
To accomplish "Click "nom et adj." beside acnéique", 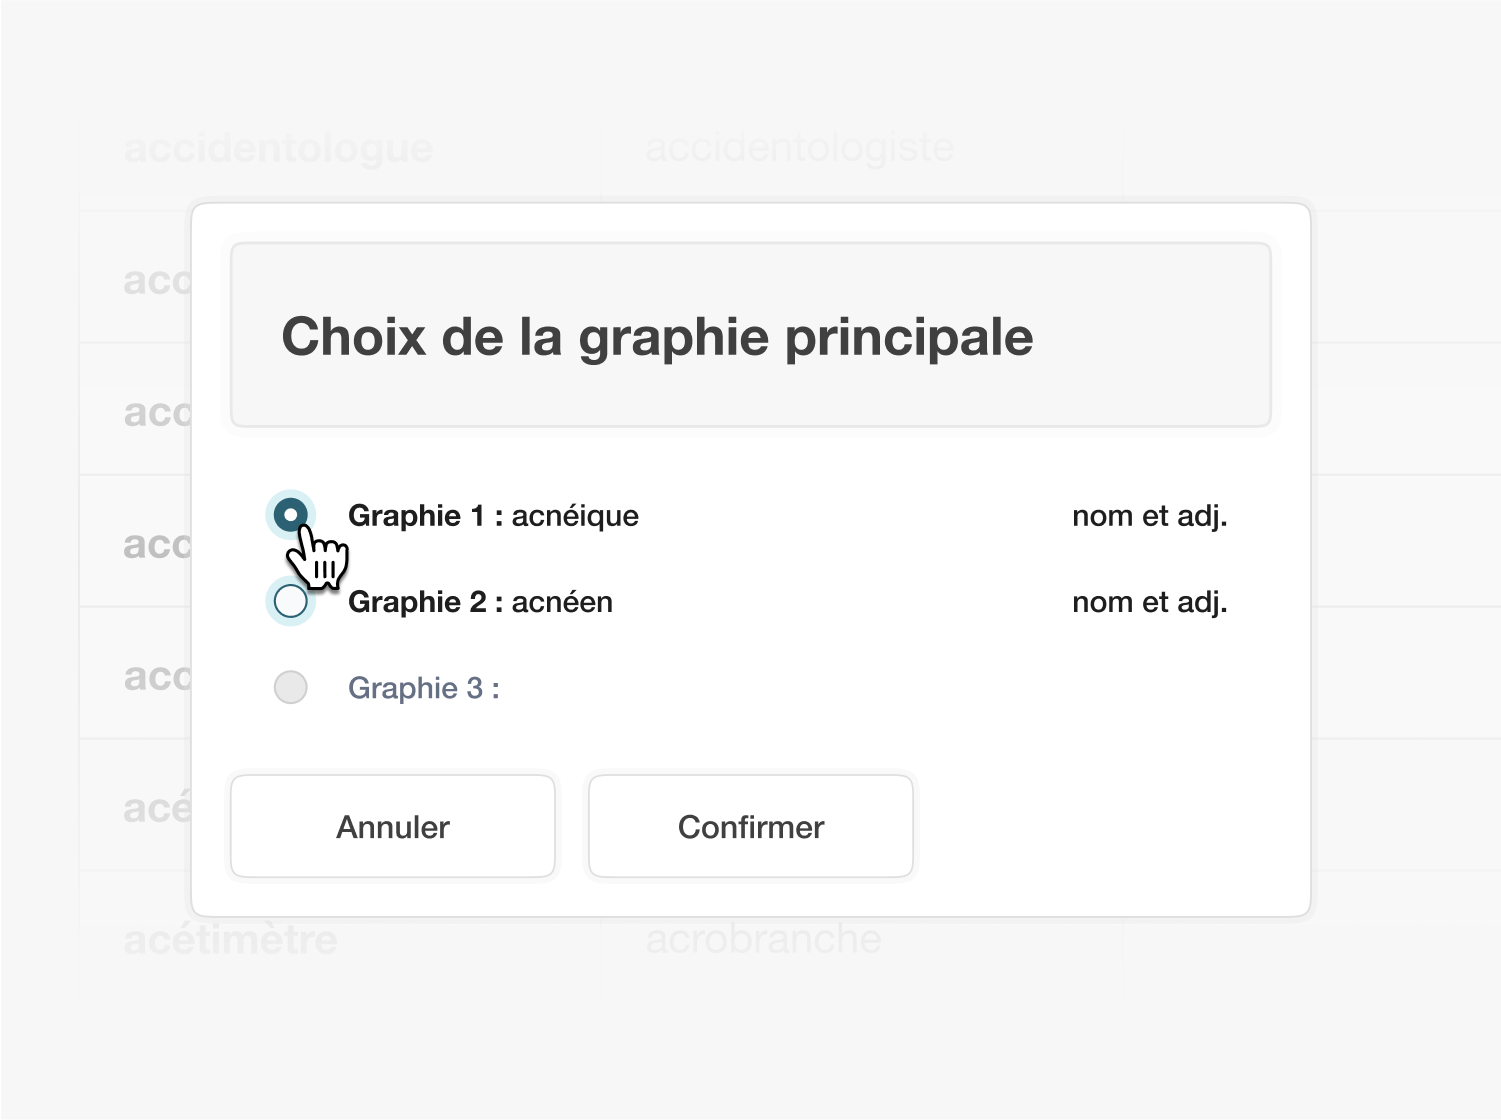I will (1150, 516).
